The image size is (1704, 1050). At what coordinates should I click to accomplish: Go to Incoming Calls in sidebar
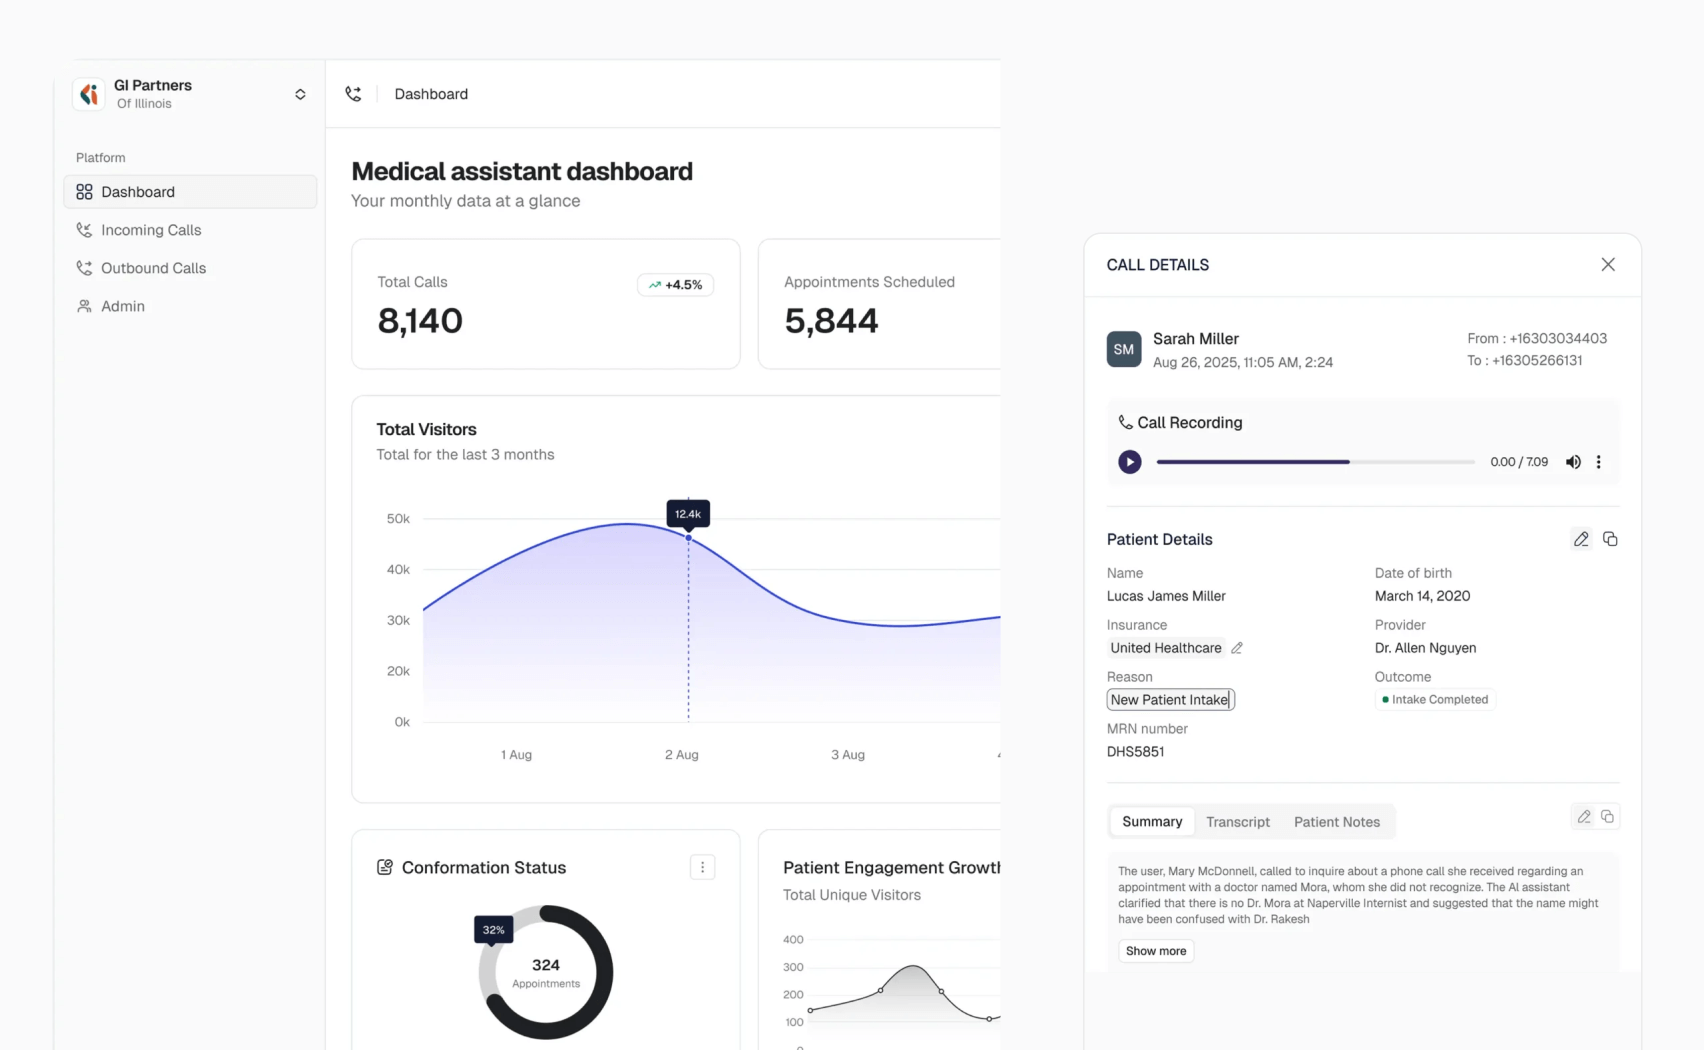[151, 230]
